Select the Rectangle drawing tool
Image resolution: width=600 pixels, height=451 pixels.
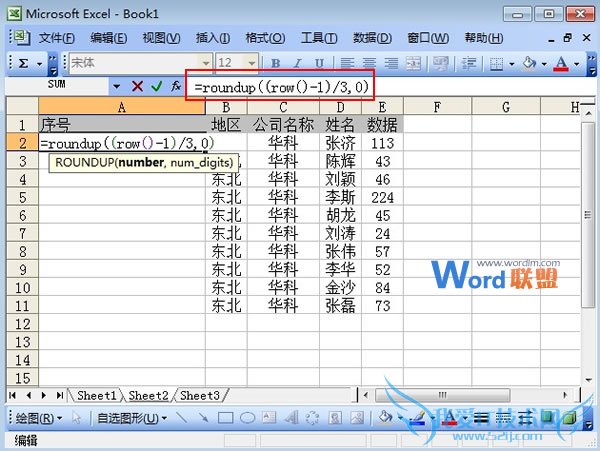point(225,418)
